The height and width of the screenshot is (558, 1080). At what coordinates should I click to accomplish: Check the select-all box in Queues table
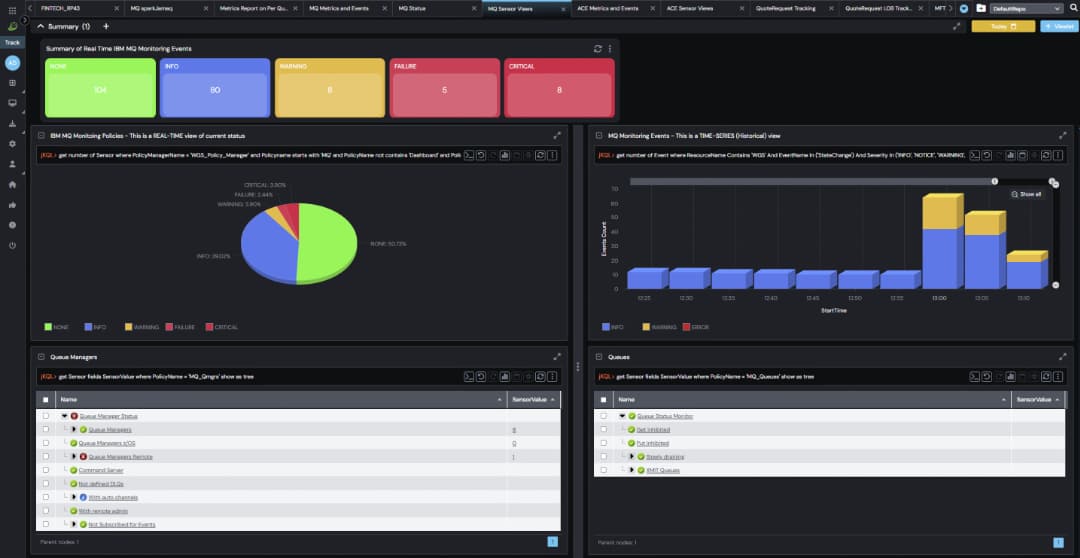(604, 400)
